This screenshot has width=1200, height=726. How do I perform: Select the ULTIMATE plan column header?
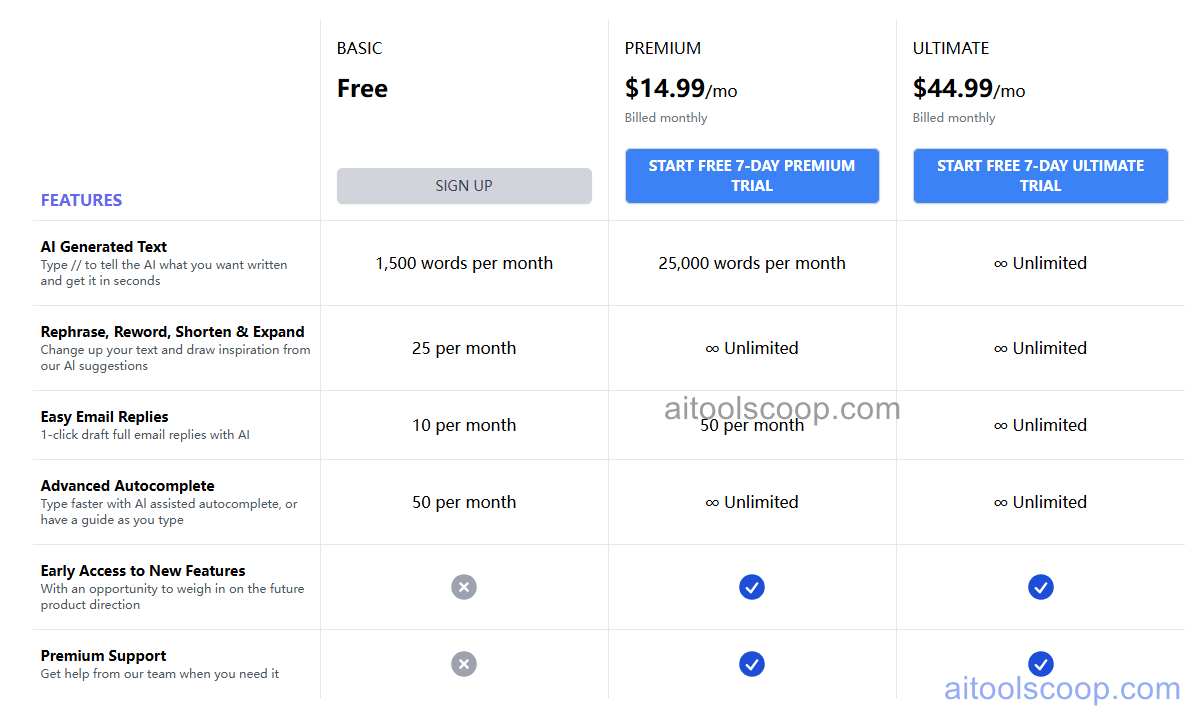[x=950, y=47]
